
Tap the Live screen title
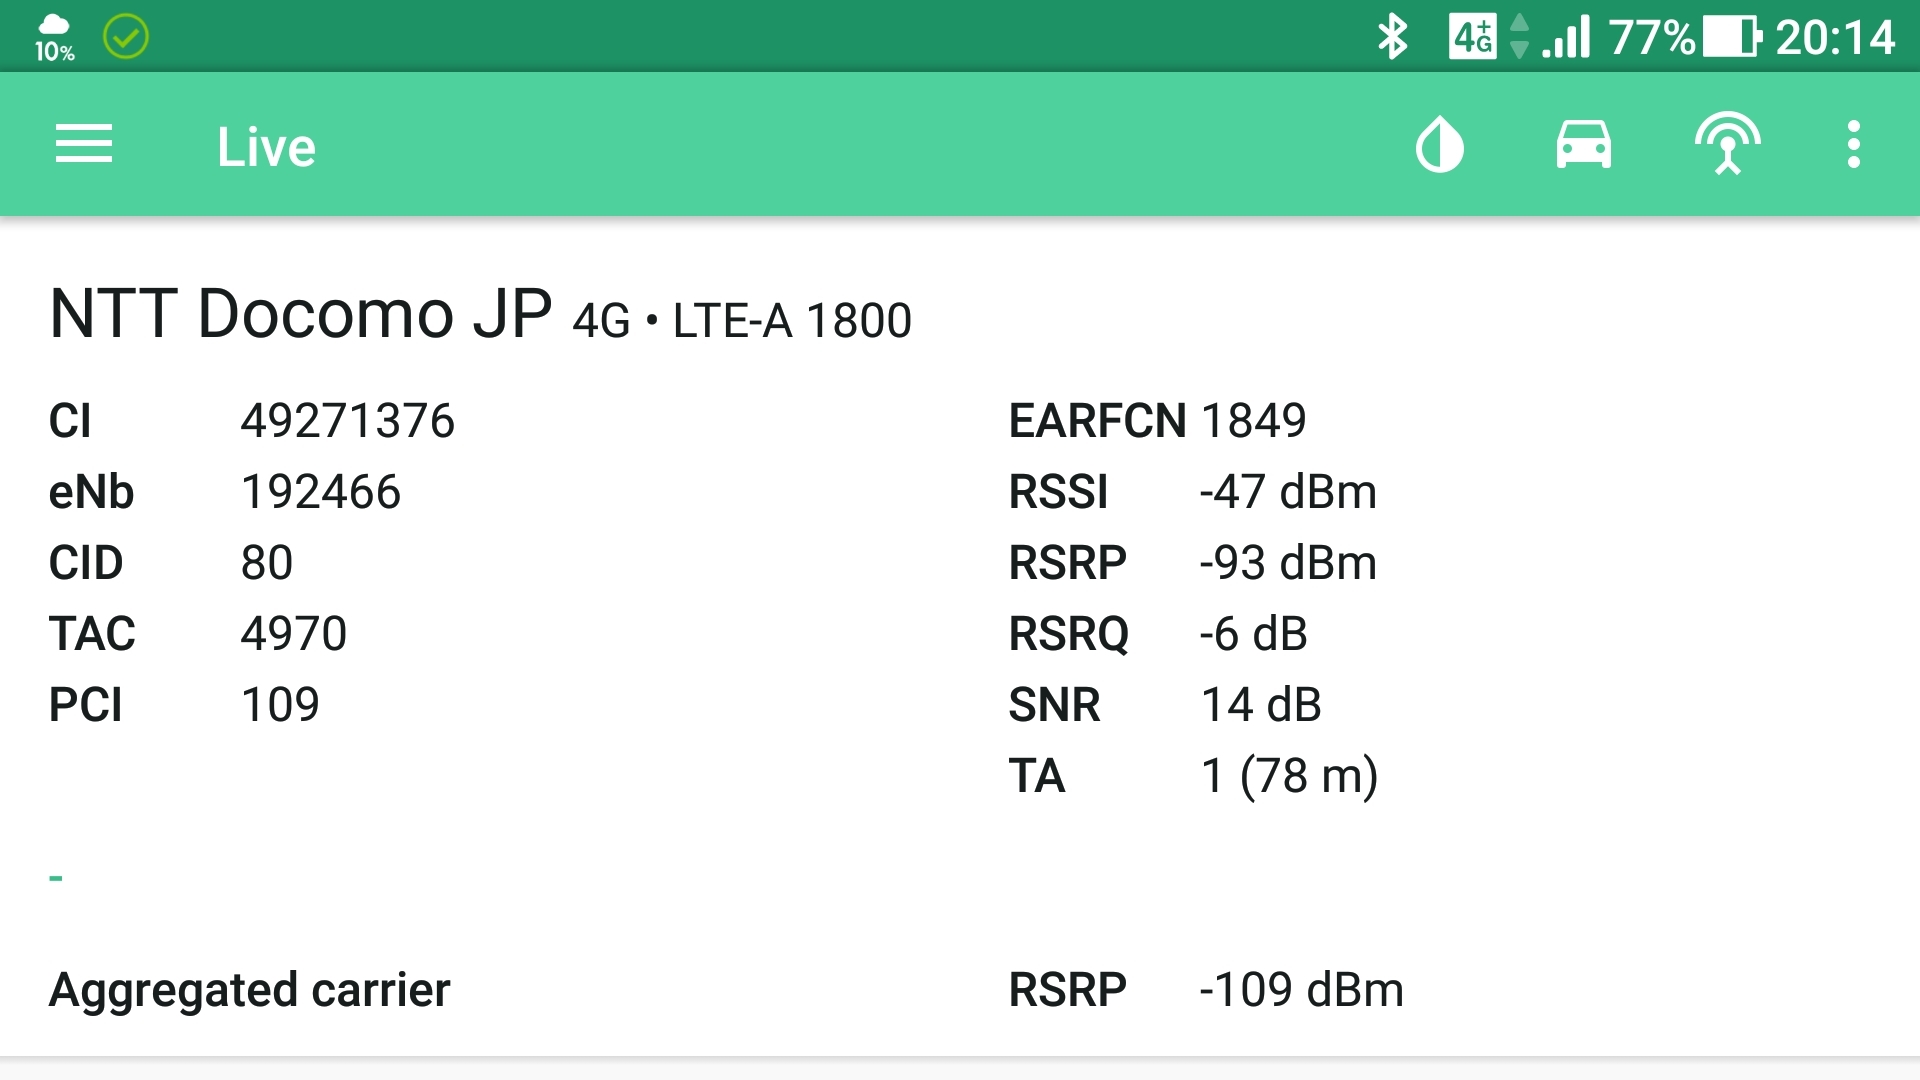pyautogui.click(x=266, y=147)
